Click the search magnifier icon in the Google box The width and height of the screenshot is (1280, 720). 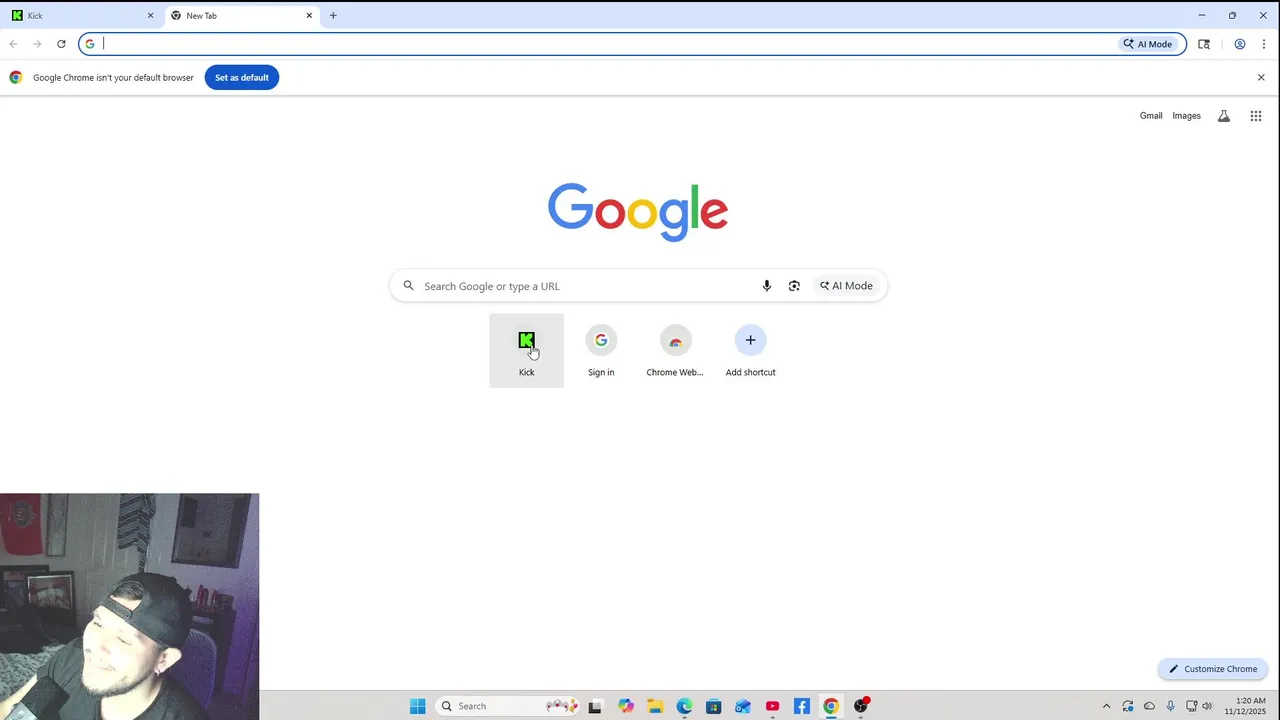pos(408,286)
